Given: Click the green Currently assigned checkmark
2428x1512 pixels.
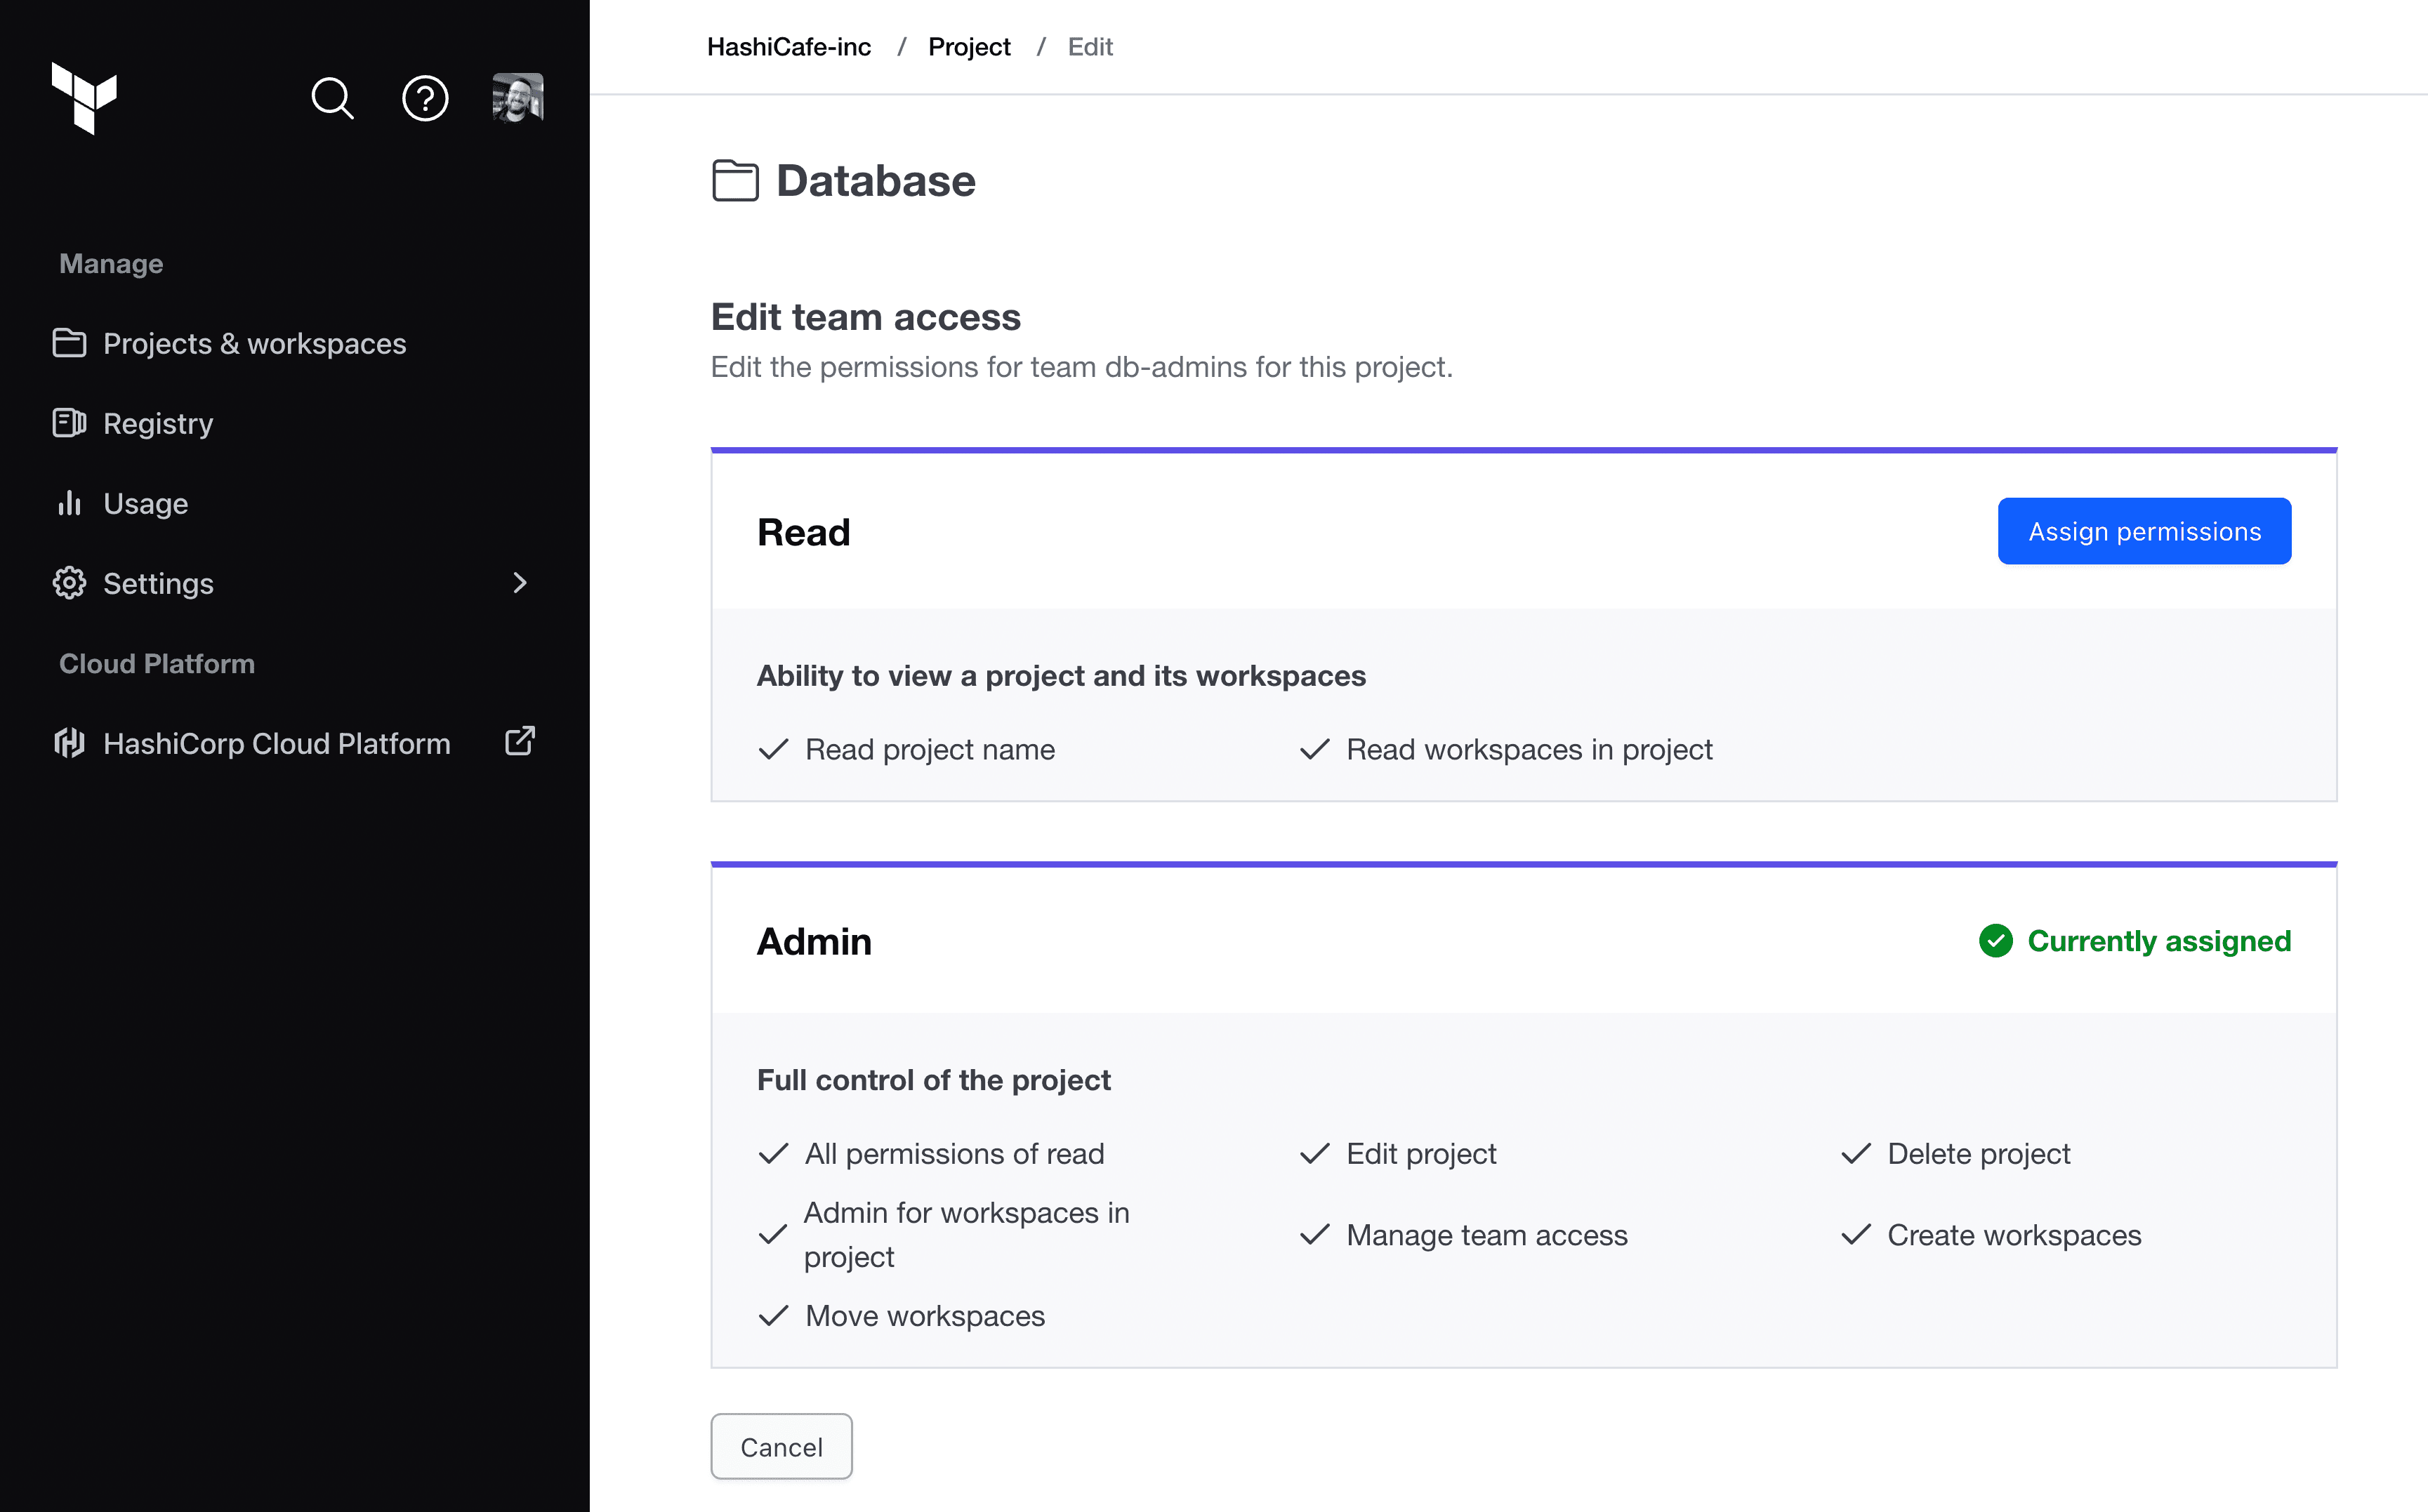Looking at the screenshot, I should (1995, 941).
